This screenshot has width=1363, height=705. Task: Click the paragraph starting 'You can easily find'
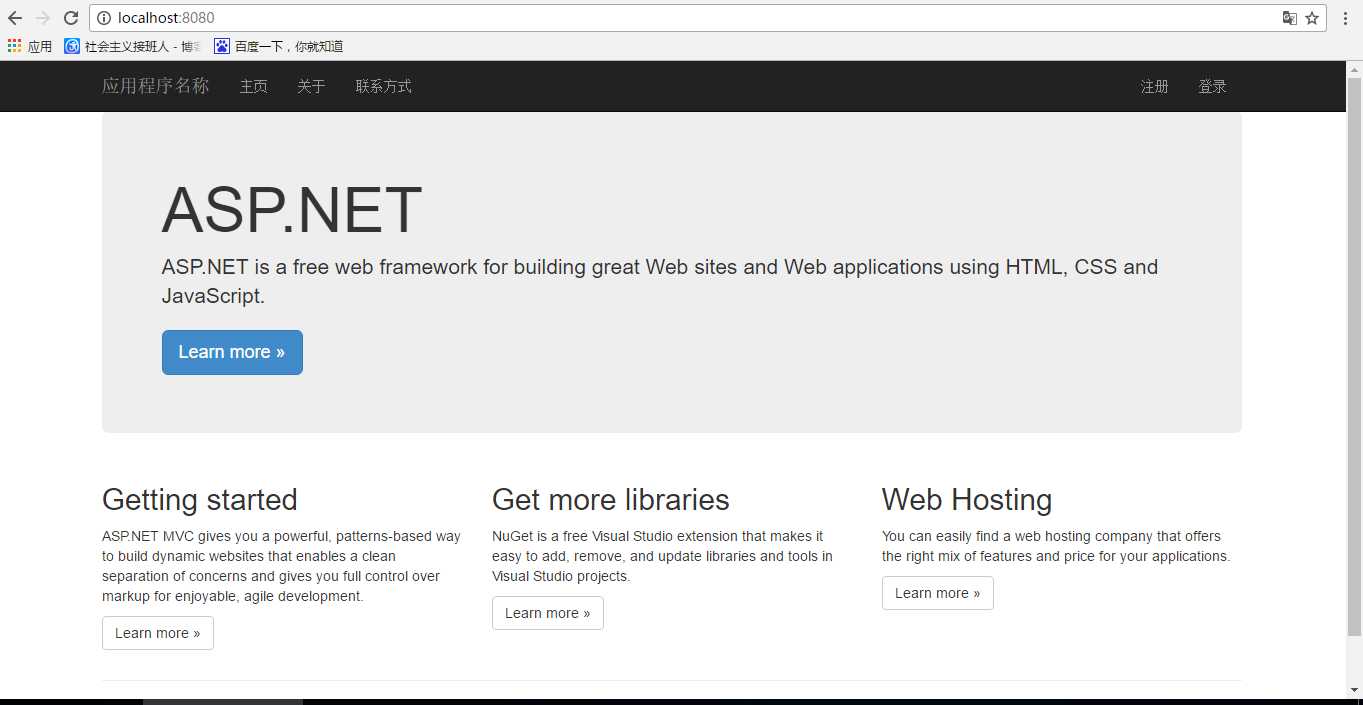1056,546
